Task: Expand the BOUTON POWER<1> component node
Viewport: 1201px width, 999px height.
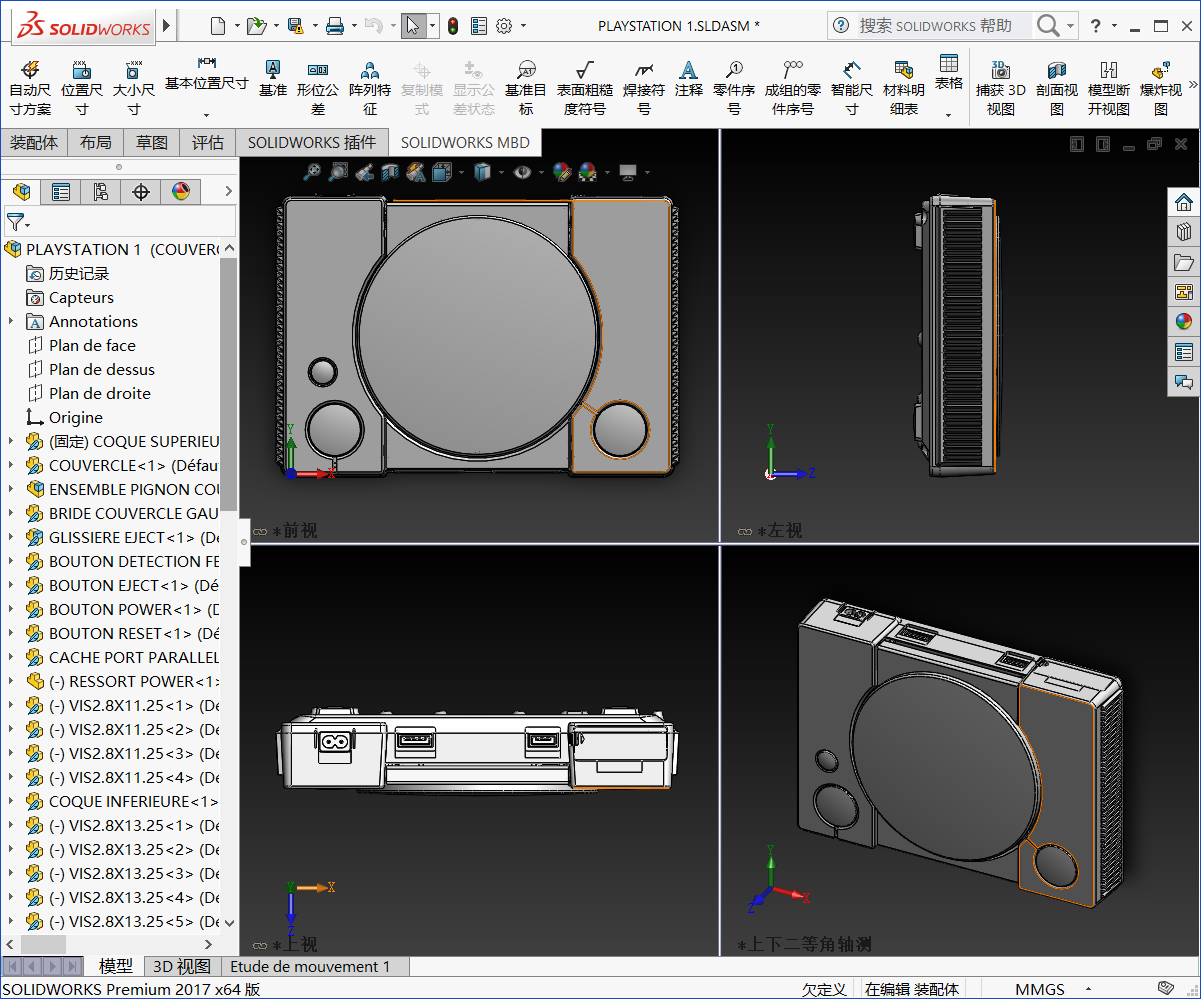Action: (x=11, y=609)
